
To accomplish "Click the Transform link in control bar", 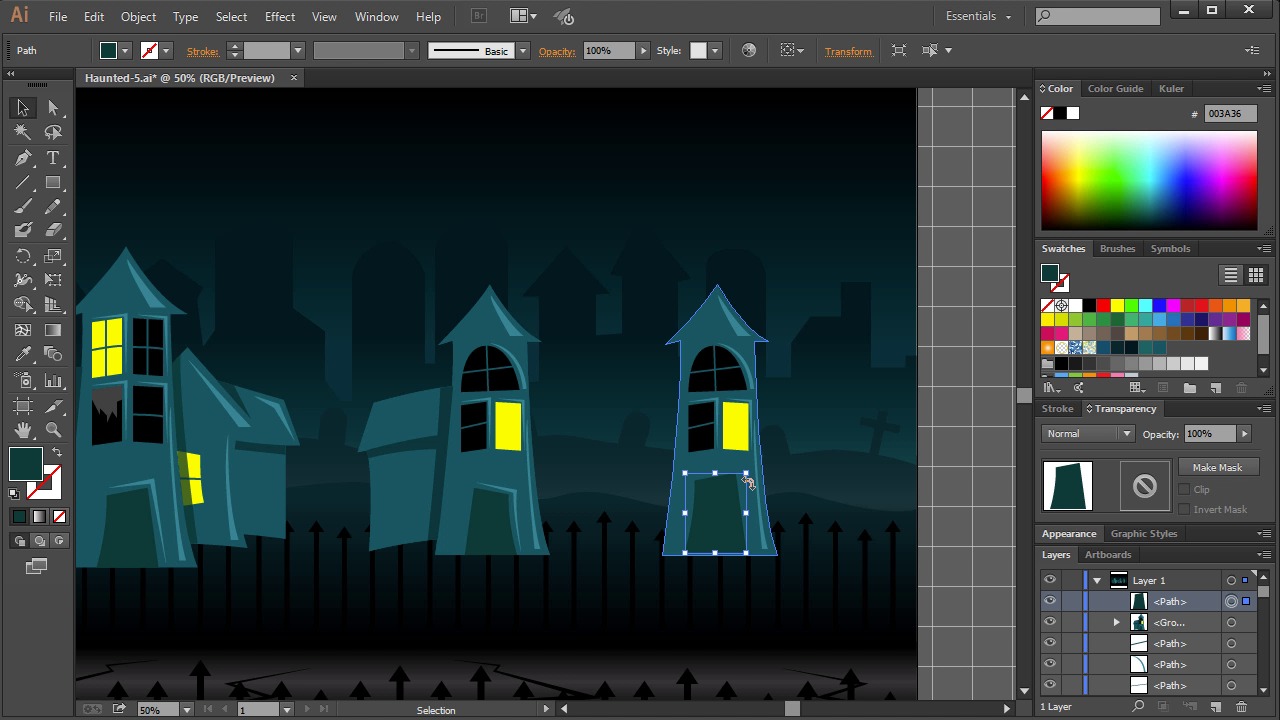I will [x=848, y=51].
